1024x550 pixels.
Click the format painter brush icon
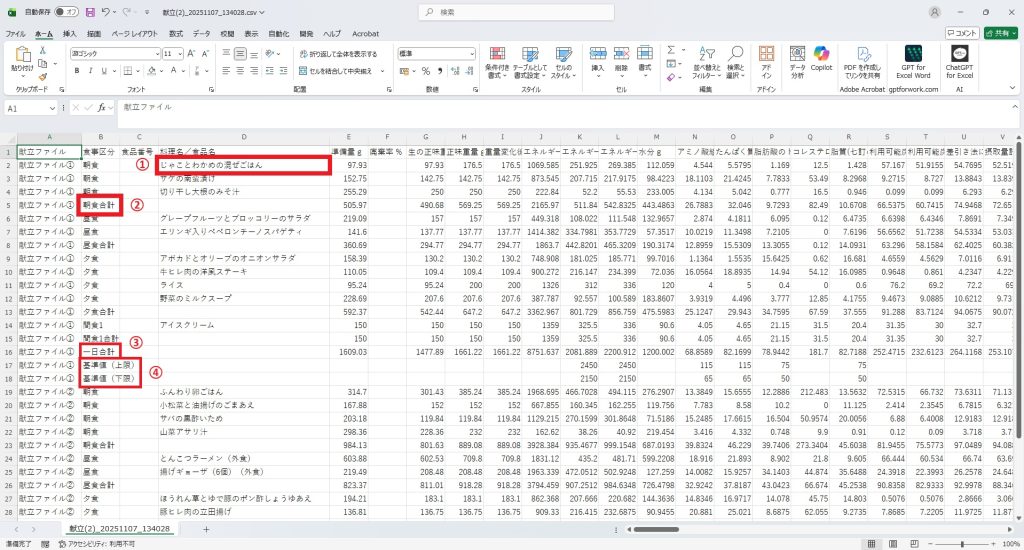42,76
